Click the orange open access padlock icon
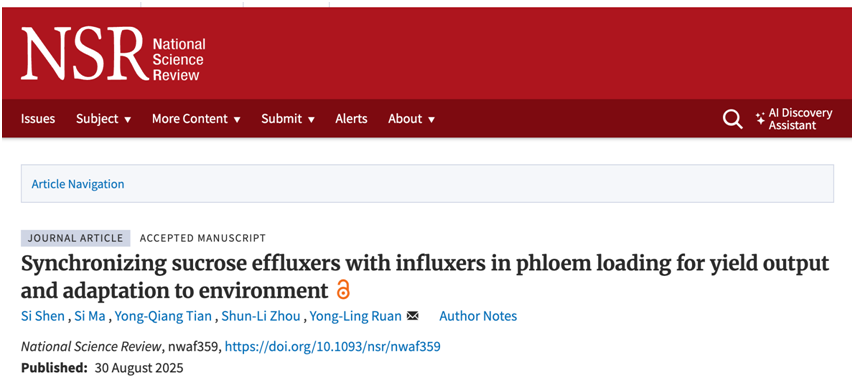Viewport: 854px width, 385px height. 343,290
